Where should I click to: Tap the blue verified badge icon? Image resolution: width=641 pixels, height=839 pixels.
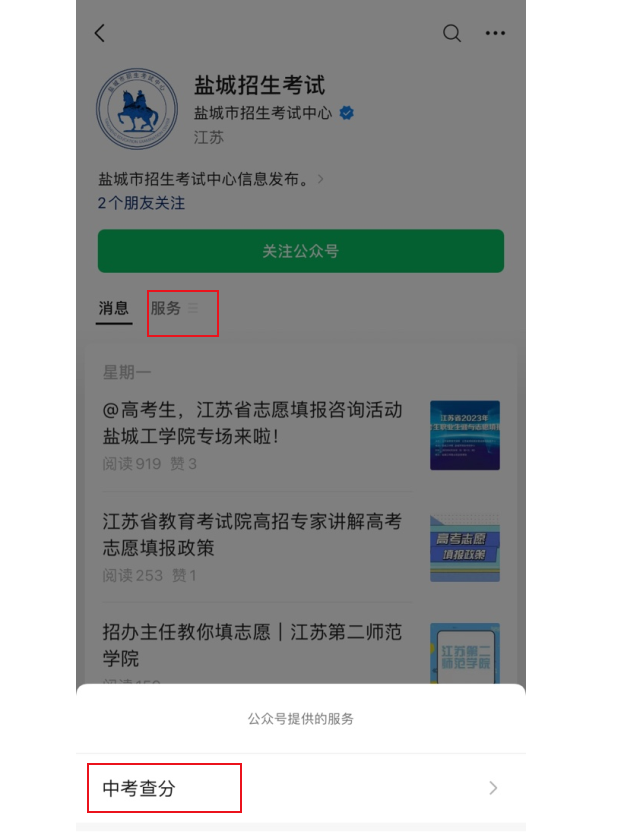347,113
